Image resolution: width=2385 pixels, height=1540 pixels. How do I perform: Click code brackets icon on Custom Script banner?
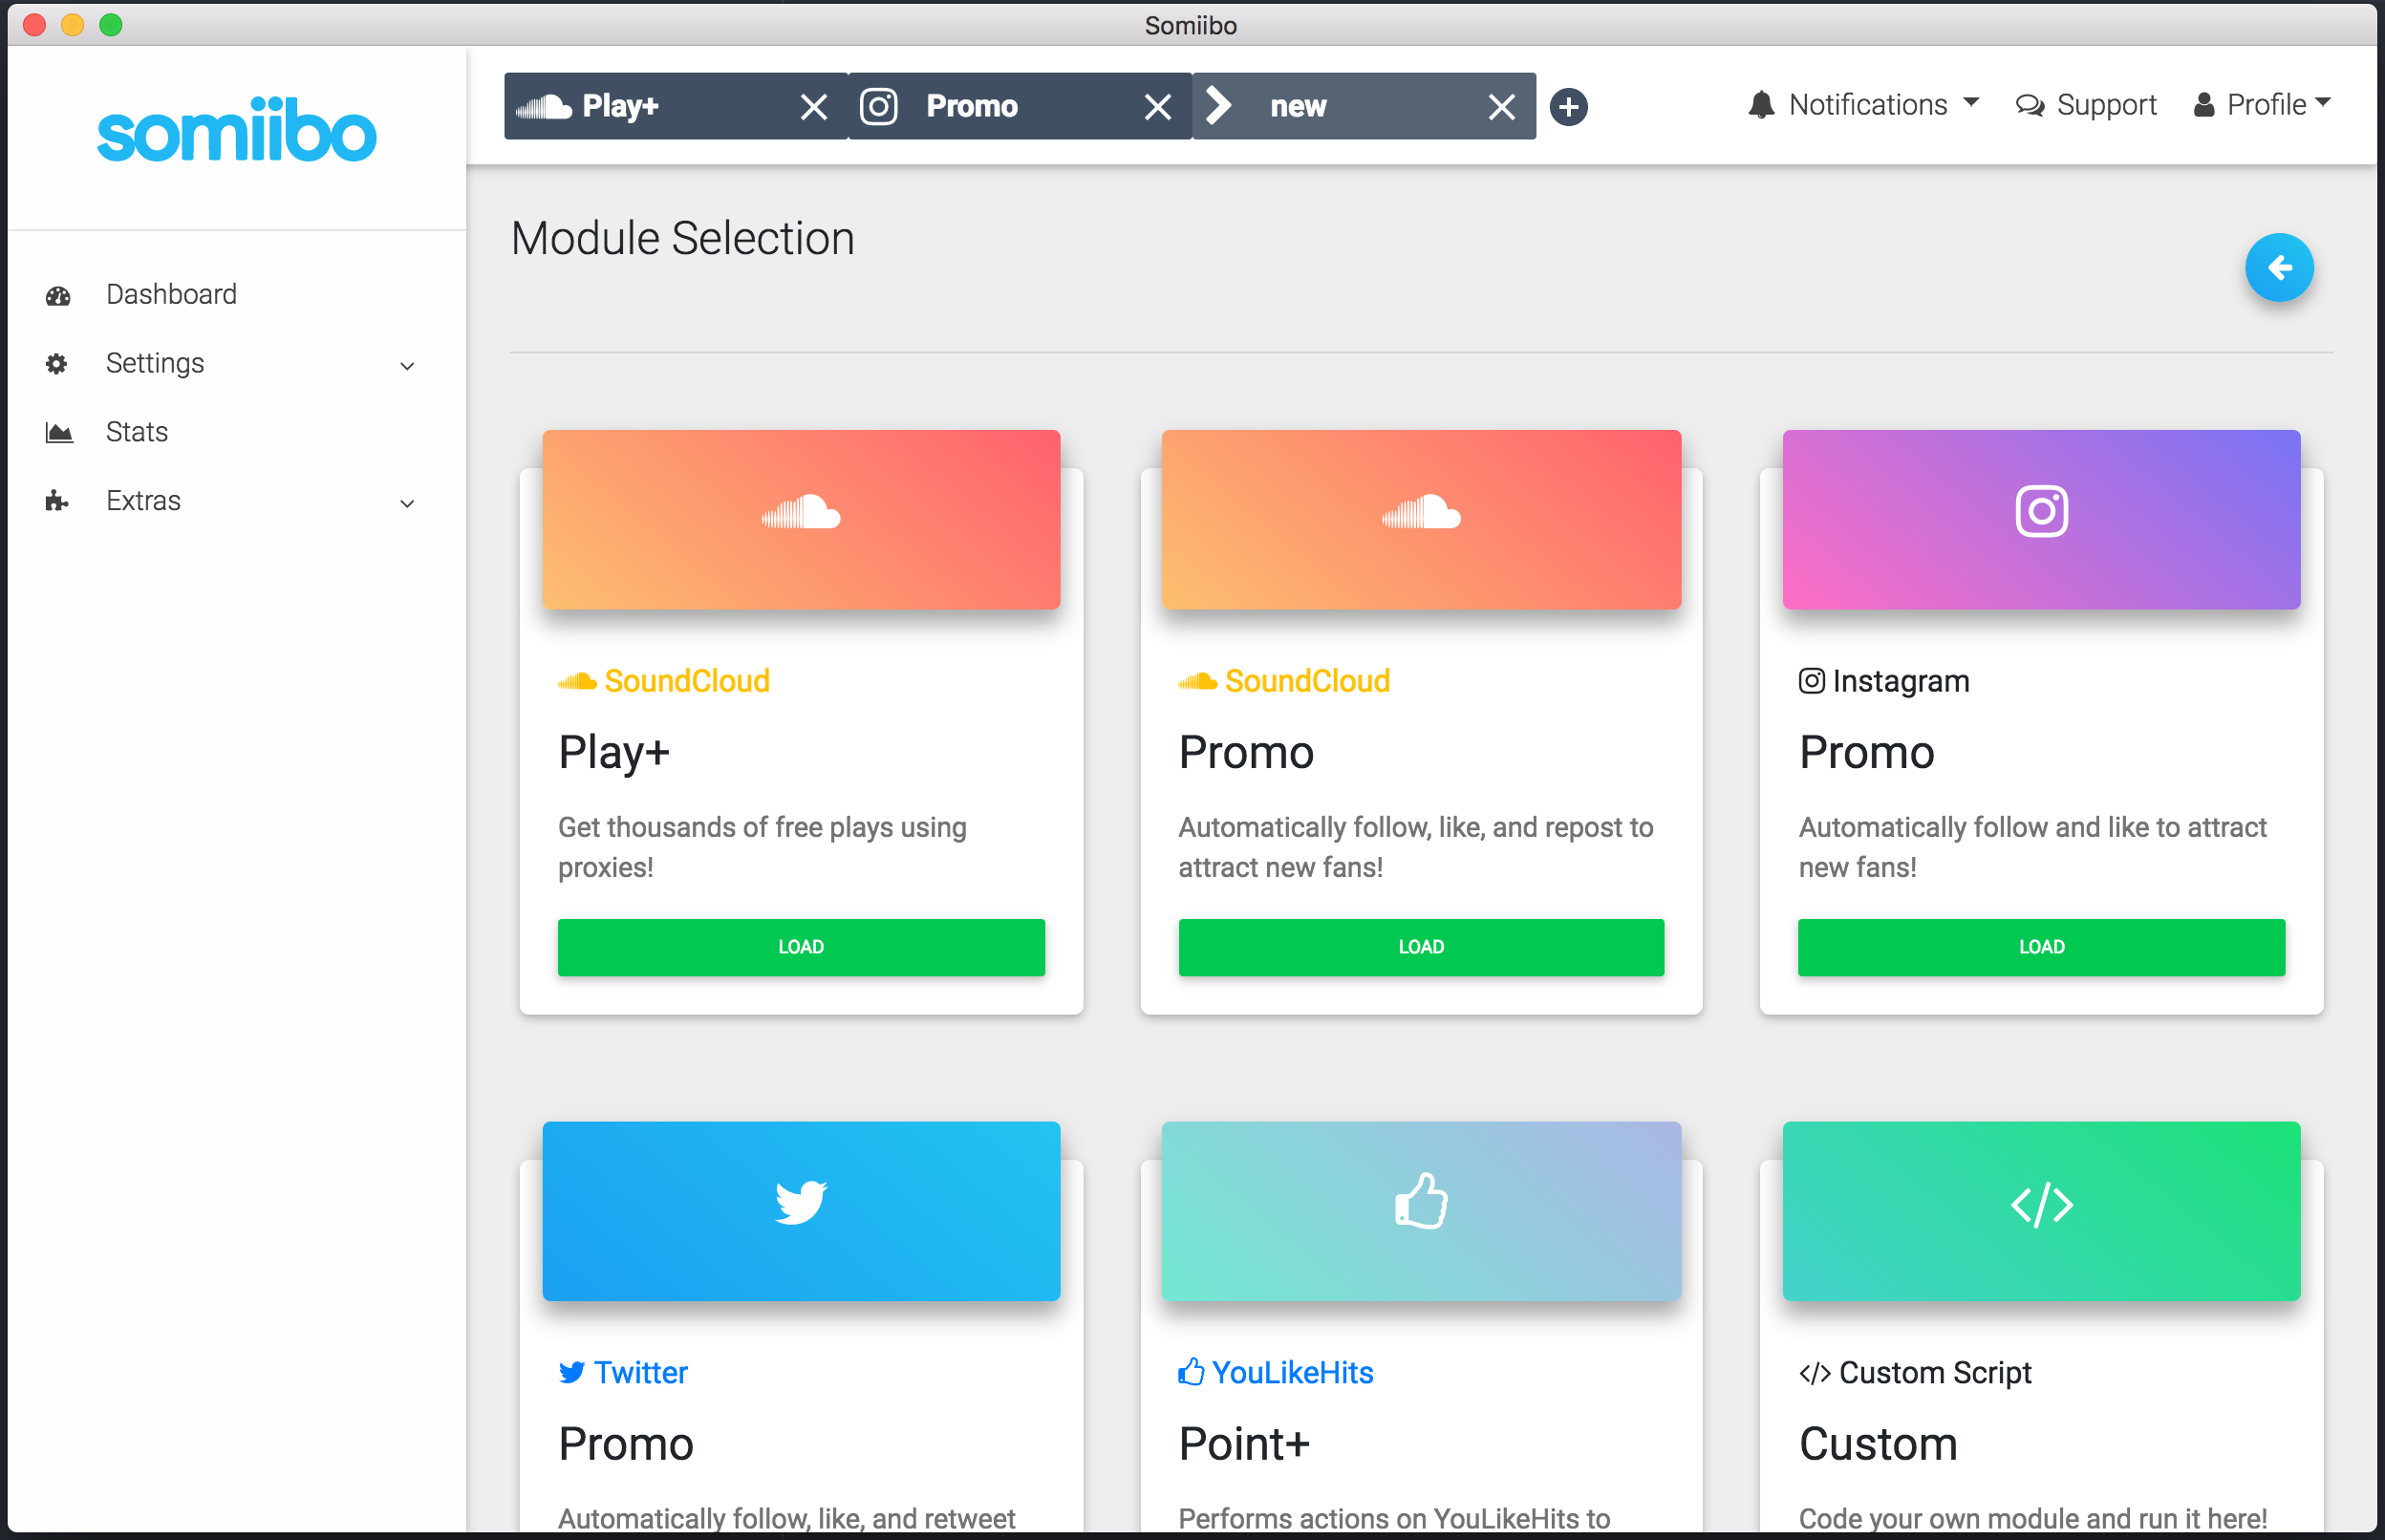coord(2041,1205)
